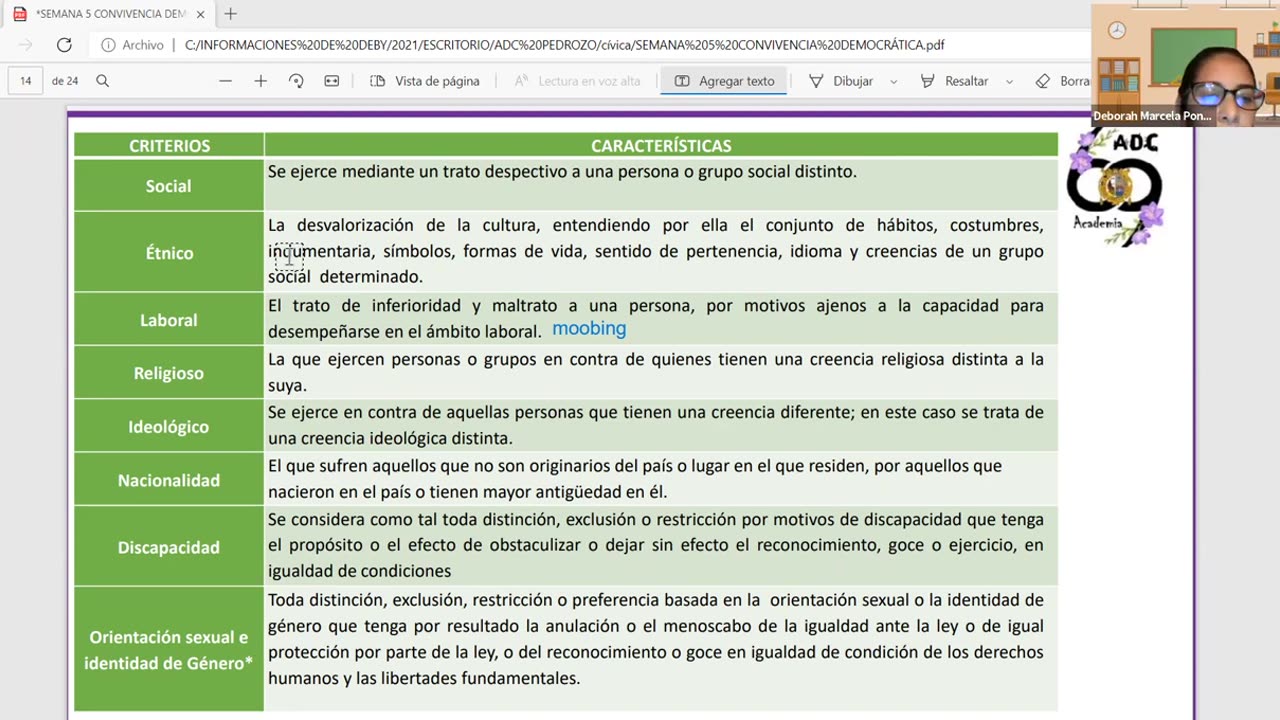Image resolution: width=1280 pixels, height=720 pixels.
Task: Click the blue moobing annotation text
Action: coord(589,329)
